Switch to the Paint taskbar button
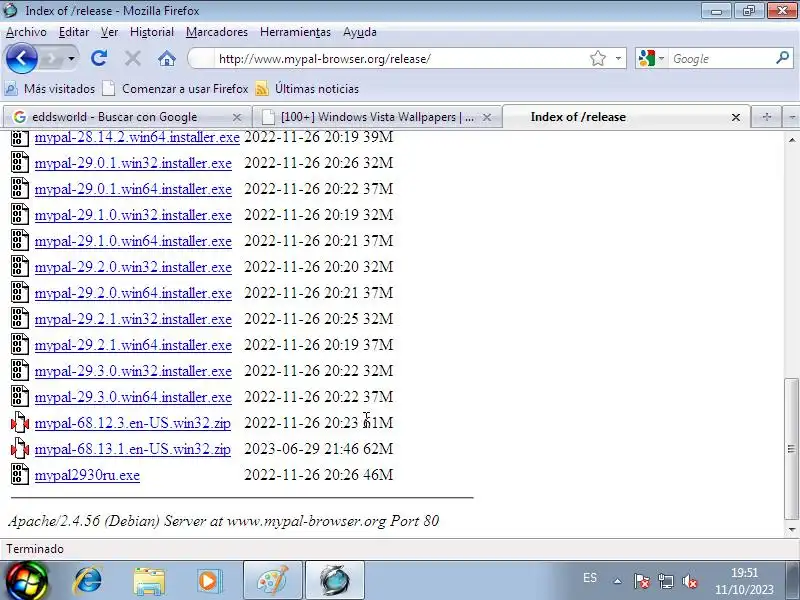 [273, 581]
